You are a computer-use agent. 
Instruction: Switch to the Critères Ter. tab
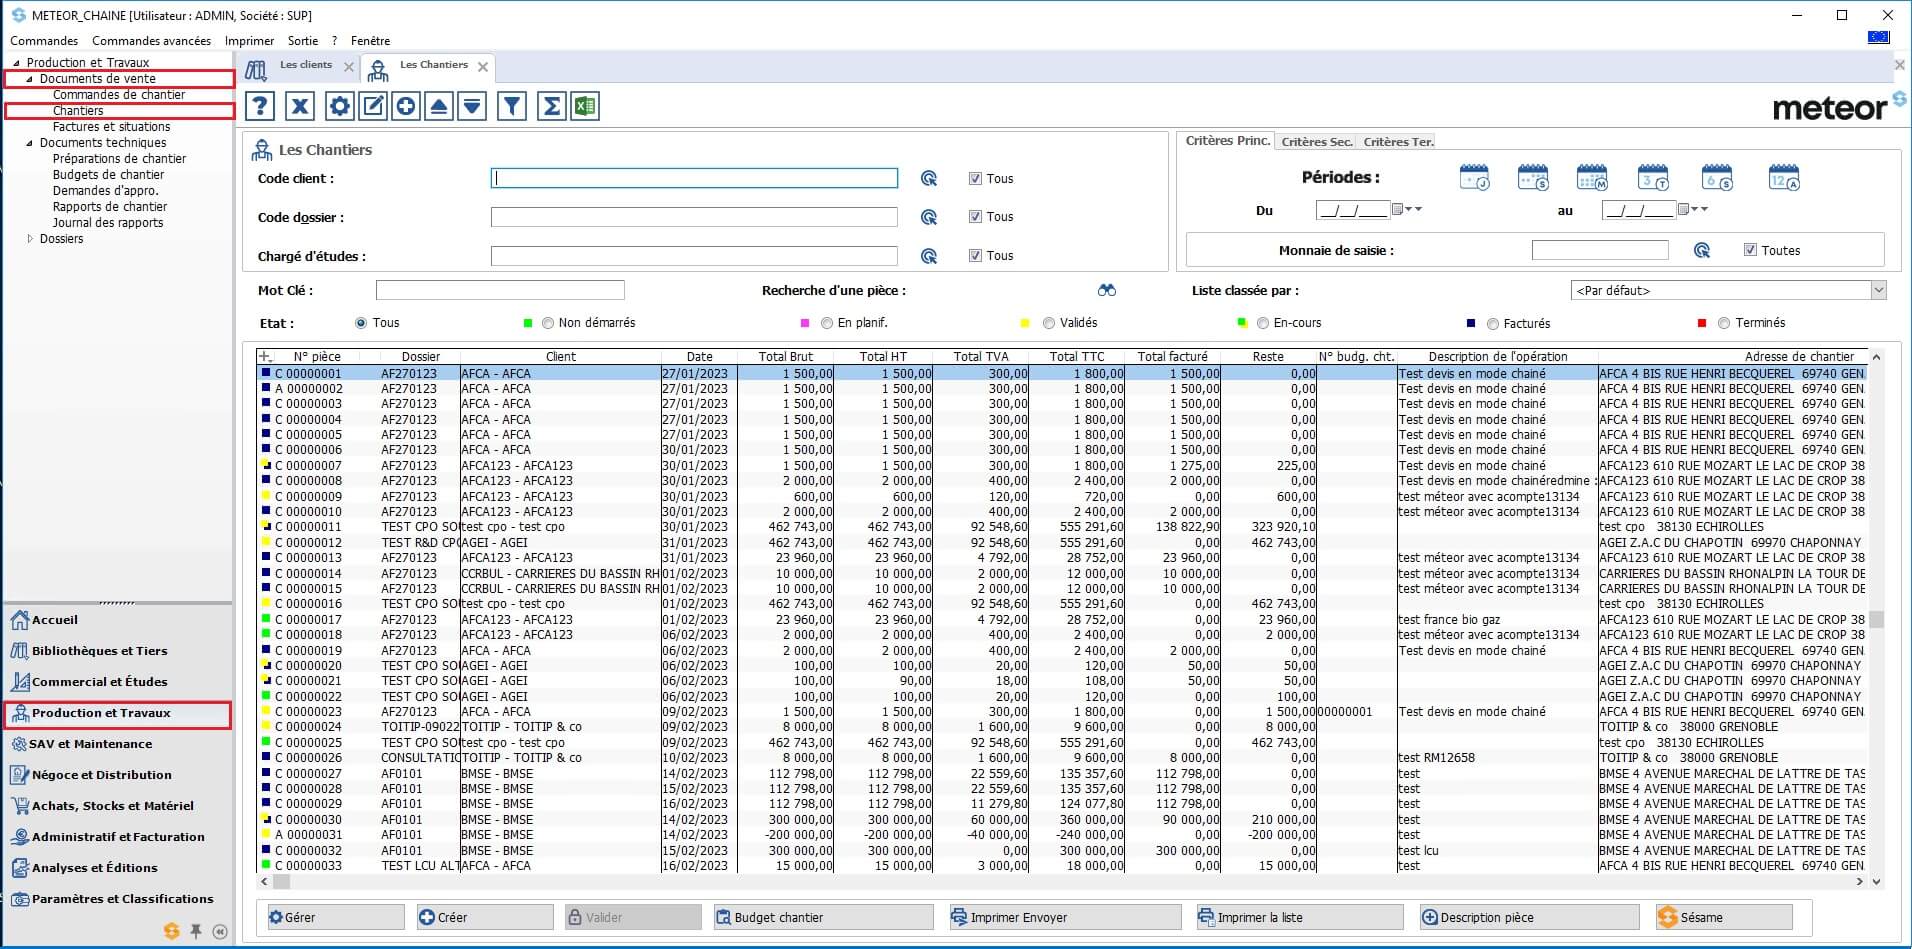tap(1398, 142)
